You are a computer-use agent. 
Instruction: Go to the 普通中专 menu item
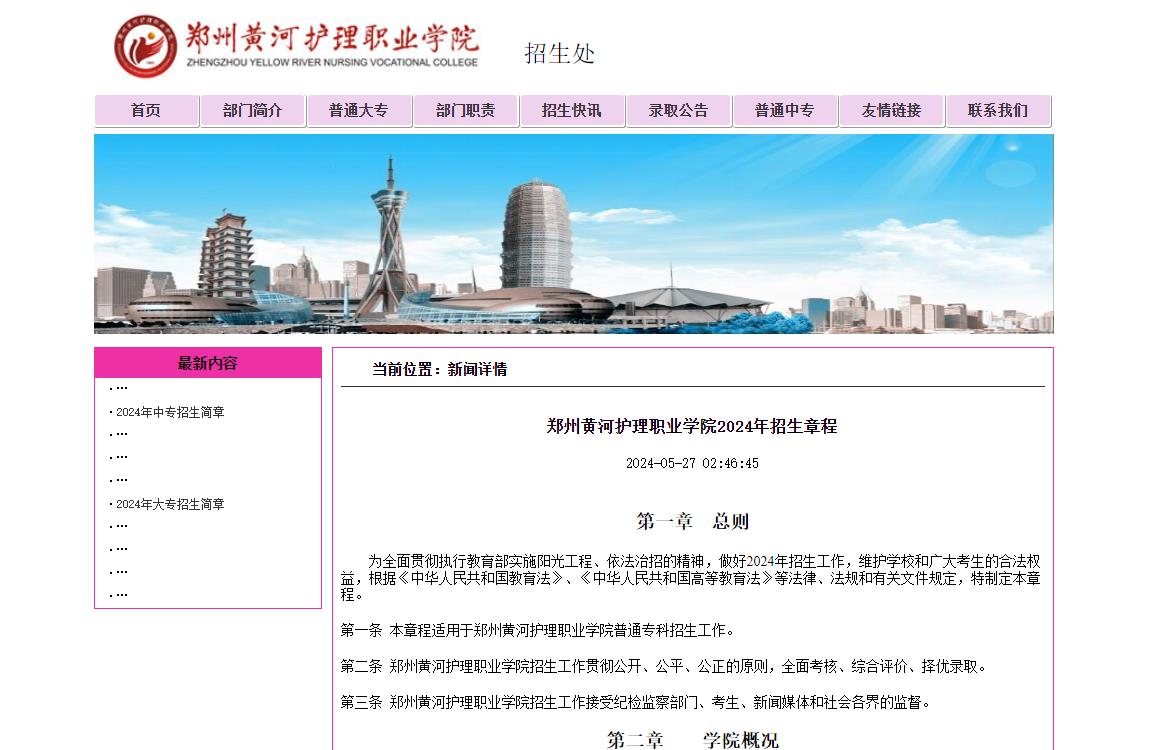pyautogui.click(x=785, y=111)
